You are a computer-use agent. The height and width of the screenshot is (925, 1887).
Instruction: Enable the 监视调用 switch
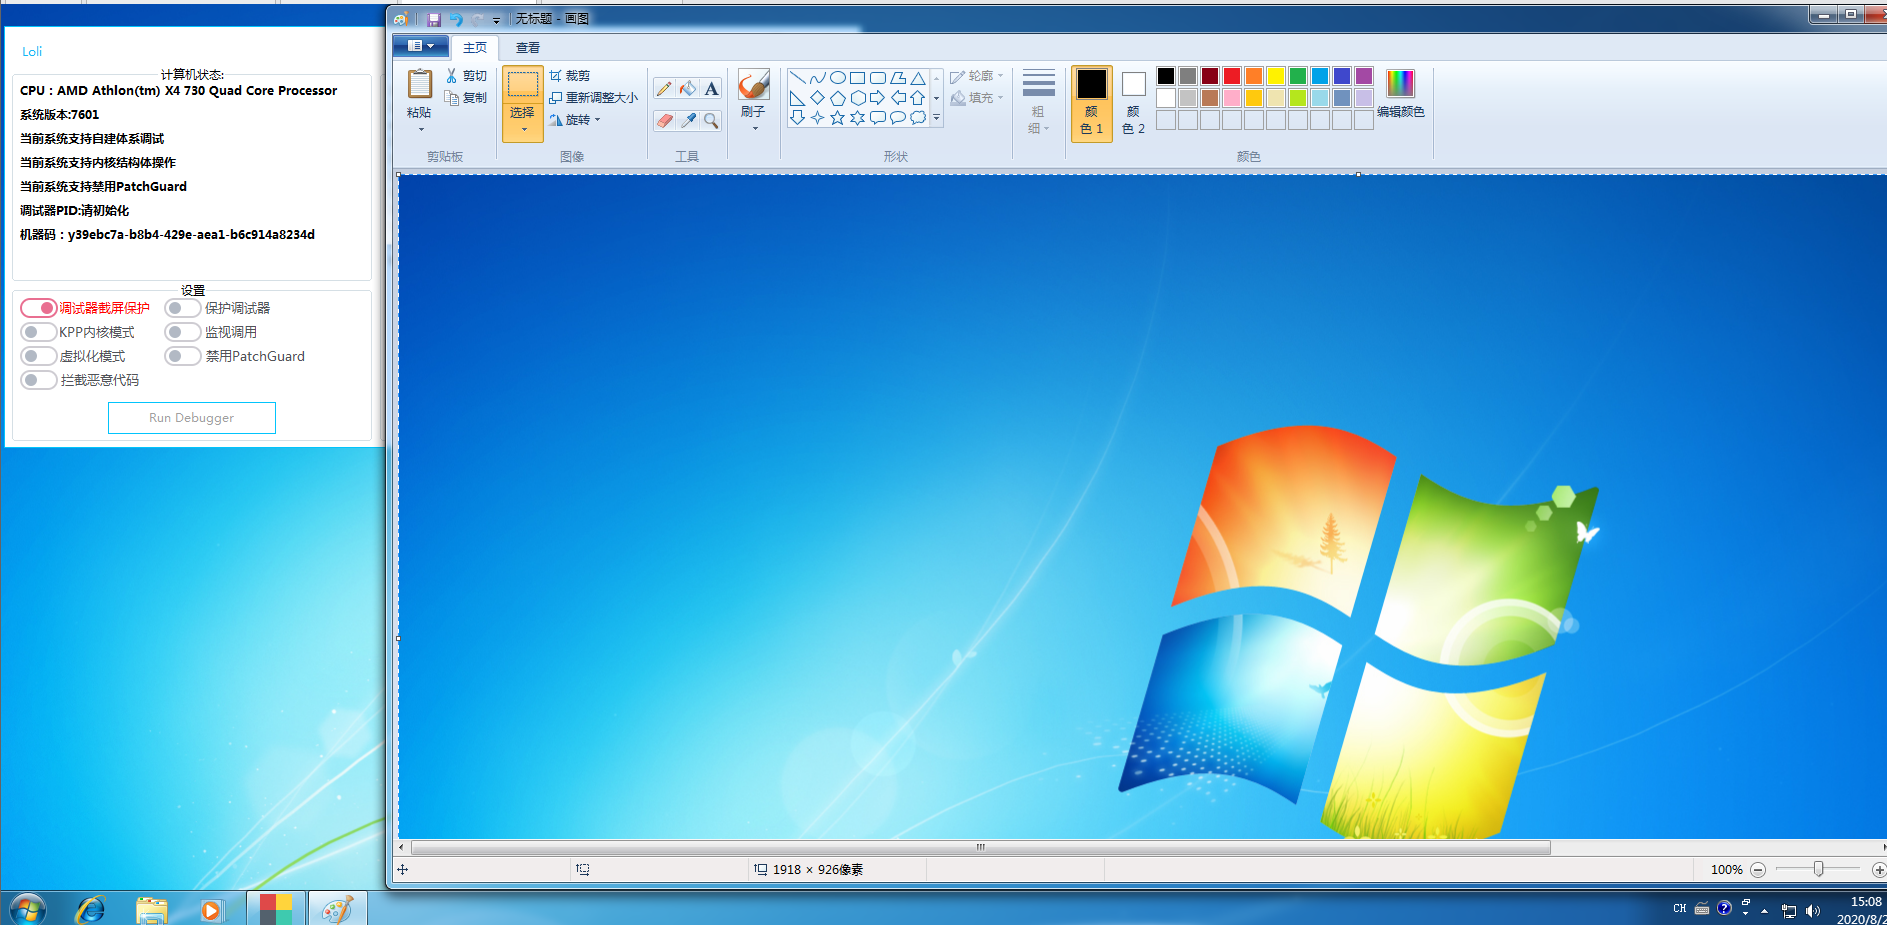183,332
